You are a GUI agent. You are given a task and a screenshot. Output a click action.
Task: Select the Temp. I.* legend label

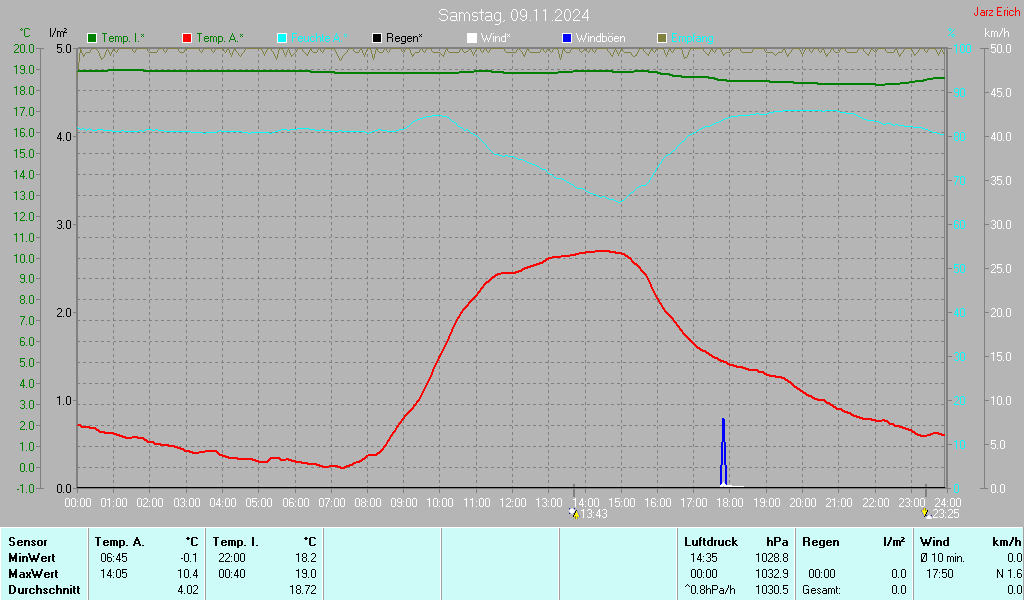point(123,39)
